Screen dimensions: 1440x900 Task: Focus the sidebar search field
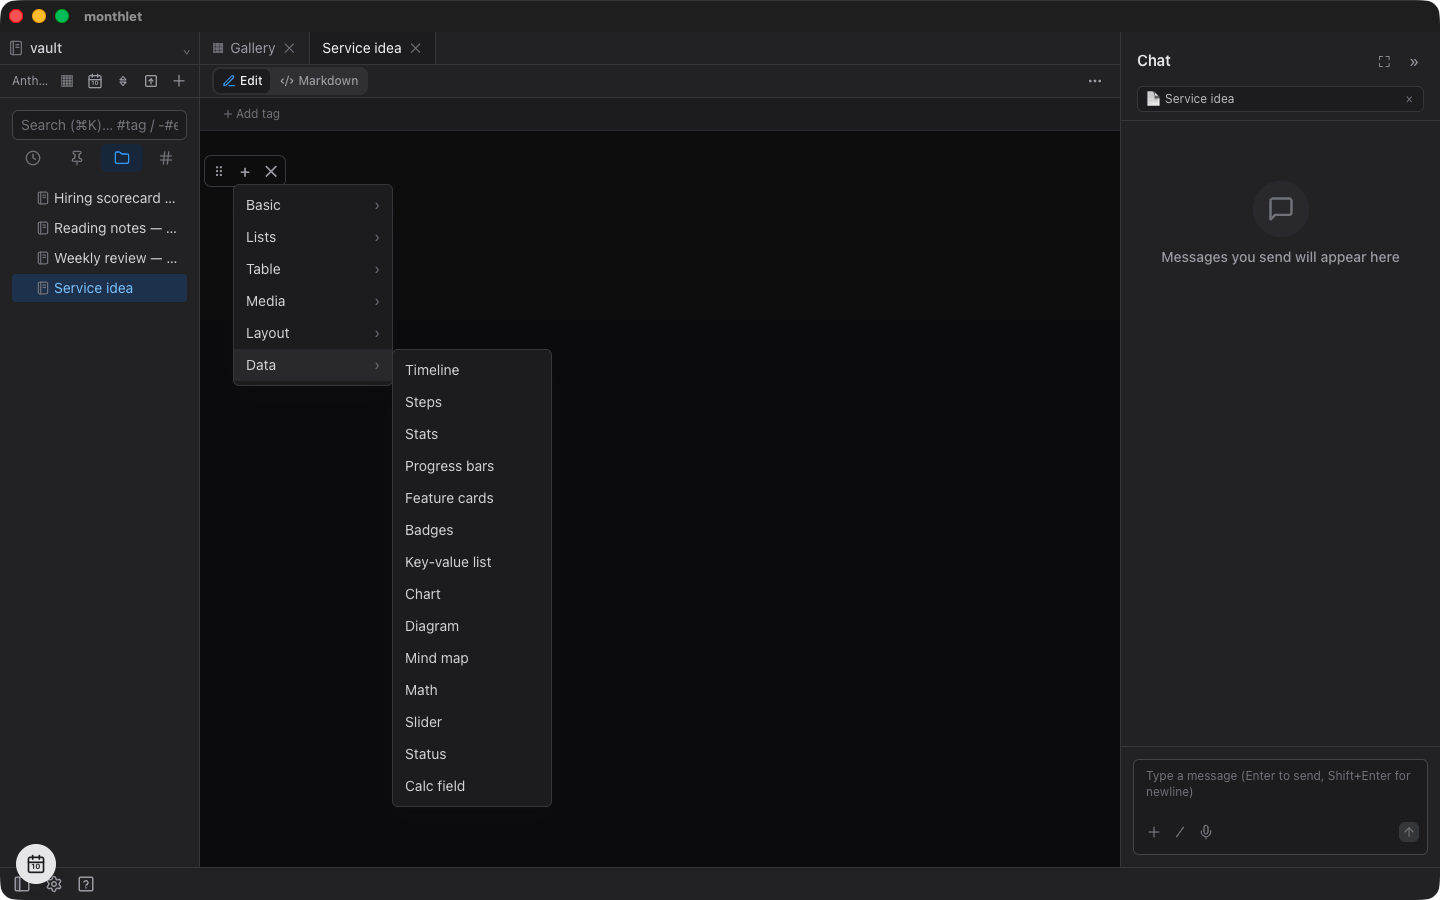tap(99, 125)
